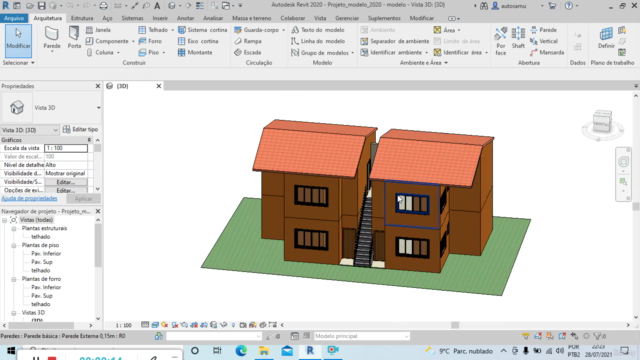640x360 pixels.
Task: Pick the Escada stair tool
Action: [247, 52]
